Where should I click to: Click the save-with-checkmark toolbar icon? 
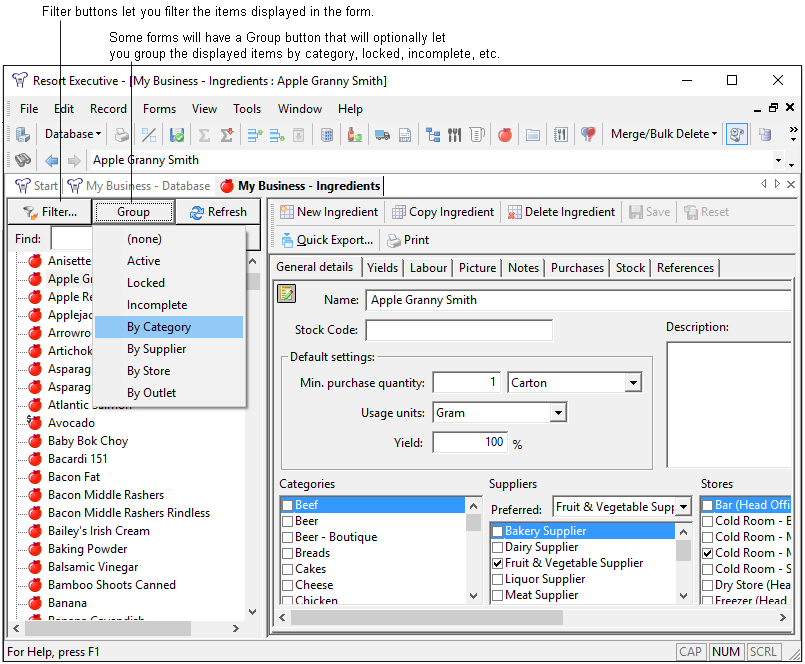point(177,135)
